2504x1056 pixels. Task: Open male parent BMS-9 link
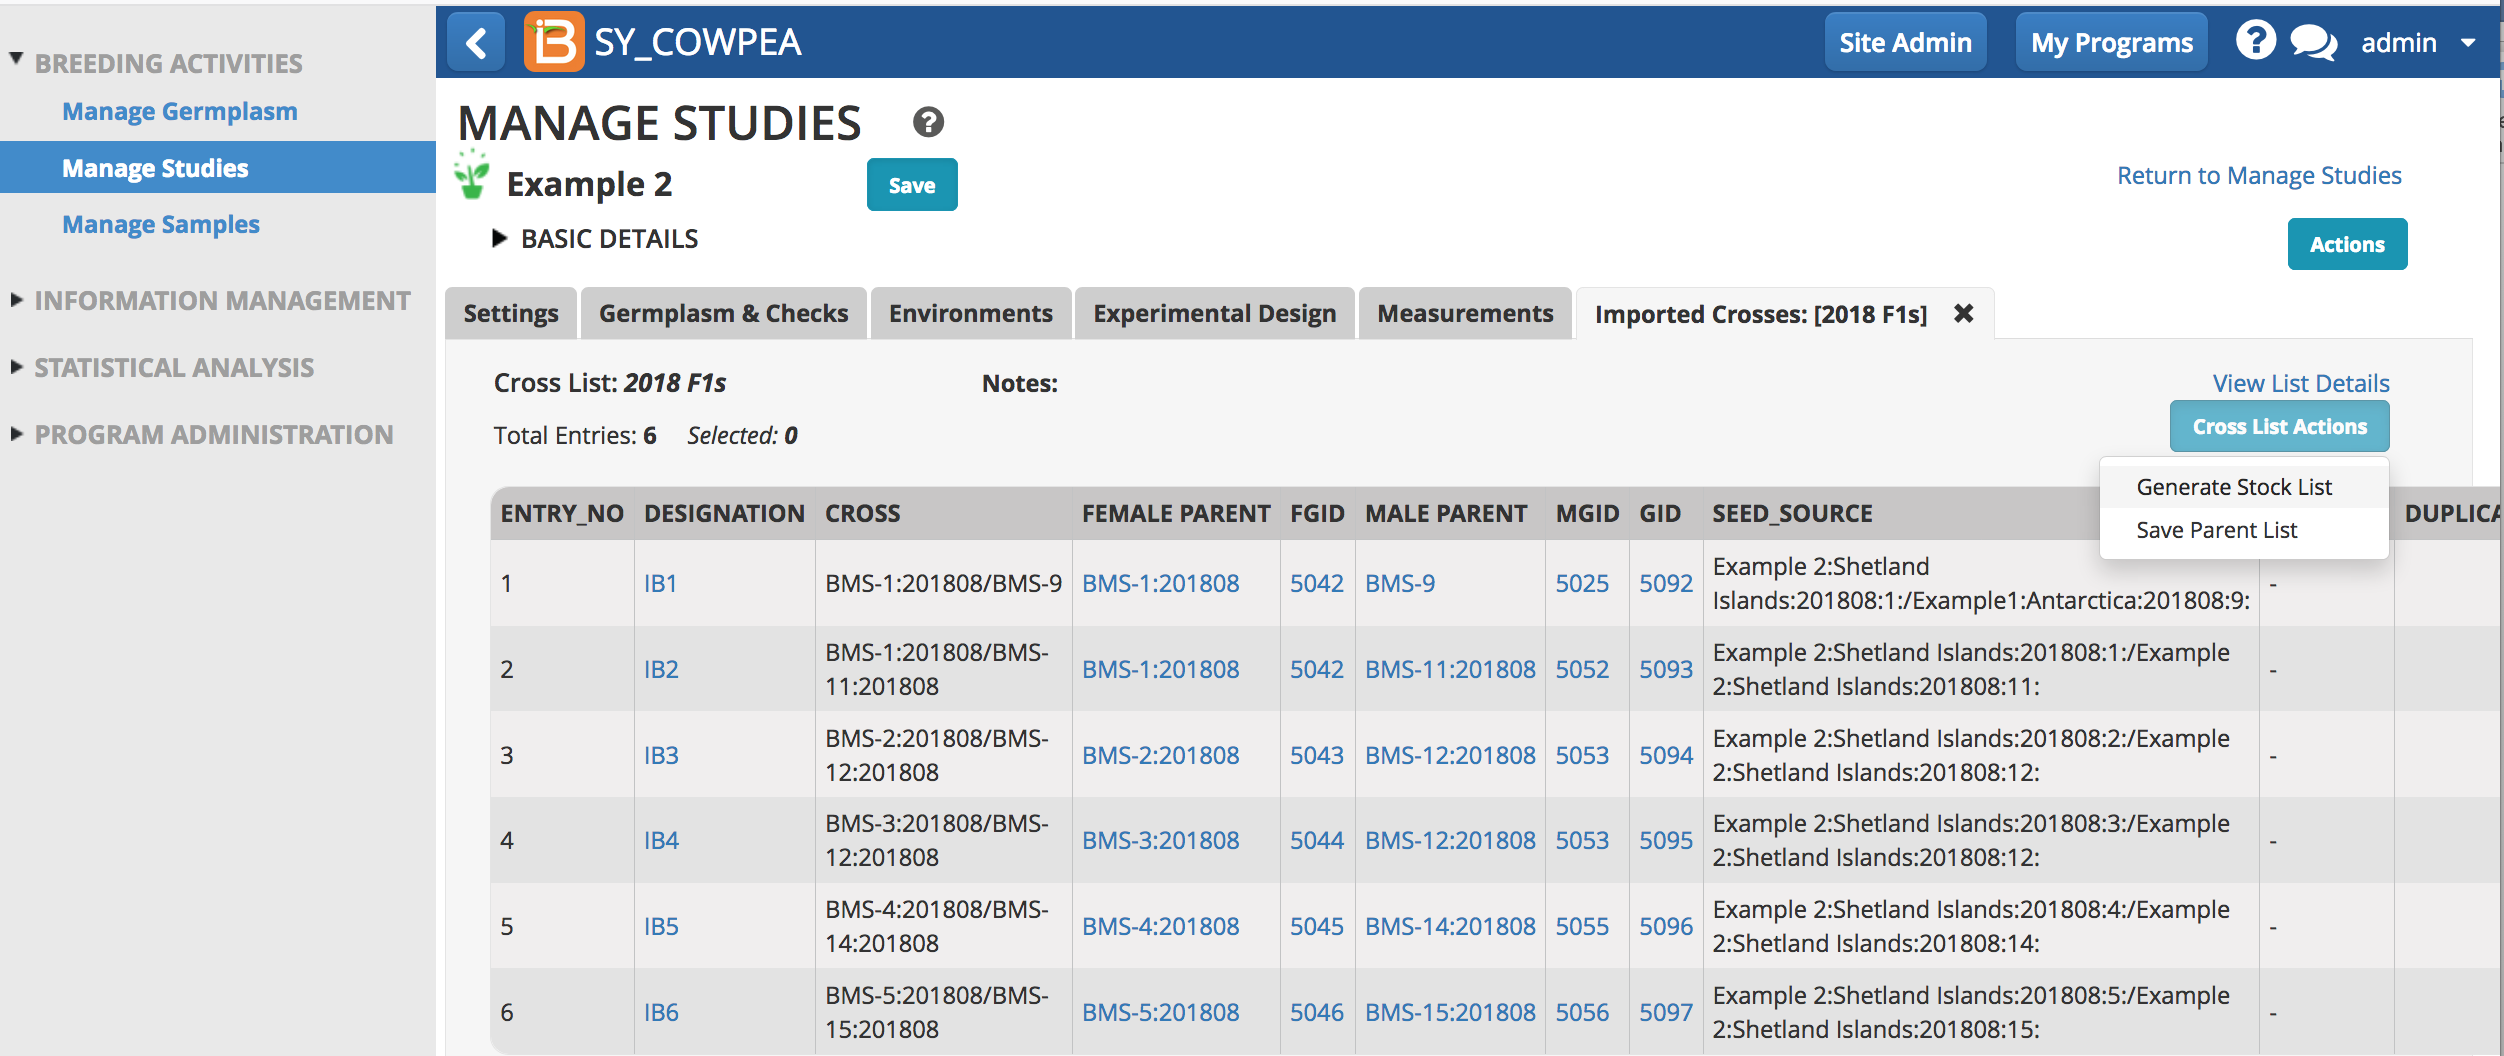point(1400,583)
